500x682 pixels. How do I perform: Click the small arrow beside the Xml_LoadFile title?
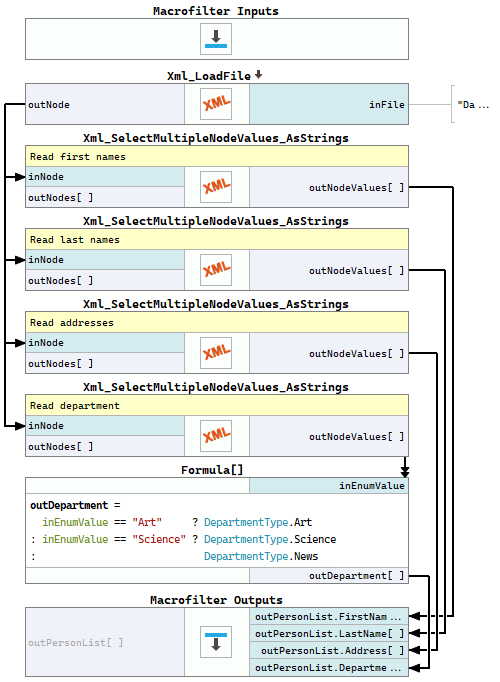[258, 75]
